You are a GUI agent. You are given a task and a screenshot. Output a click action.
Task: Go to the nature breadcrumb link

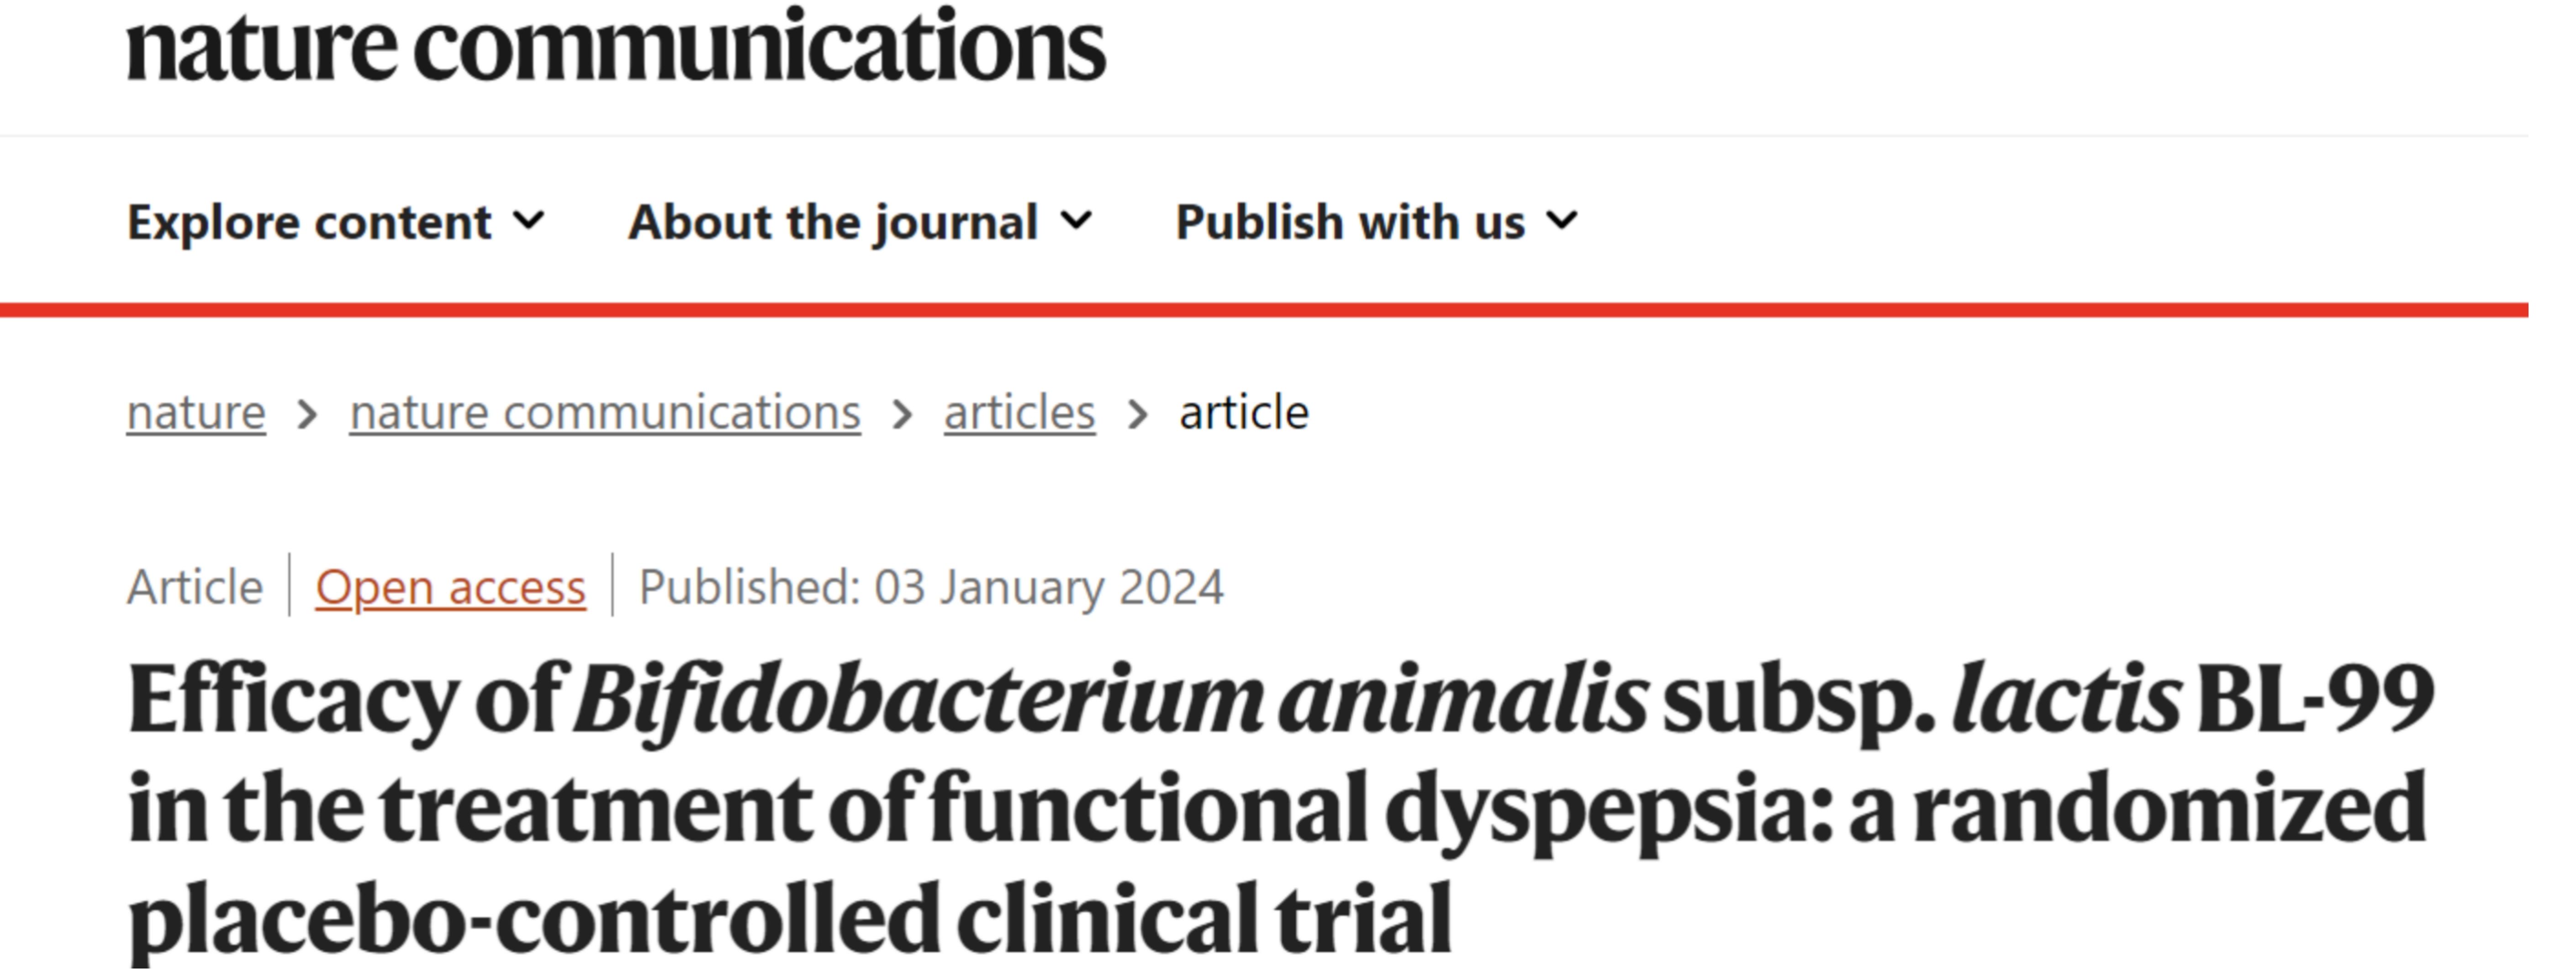click(x=196, y=412)
